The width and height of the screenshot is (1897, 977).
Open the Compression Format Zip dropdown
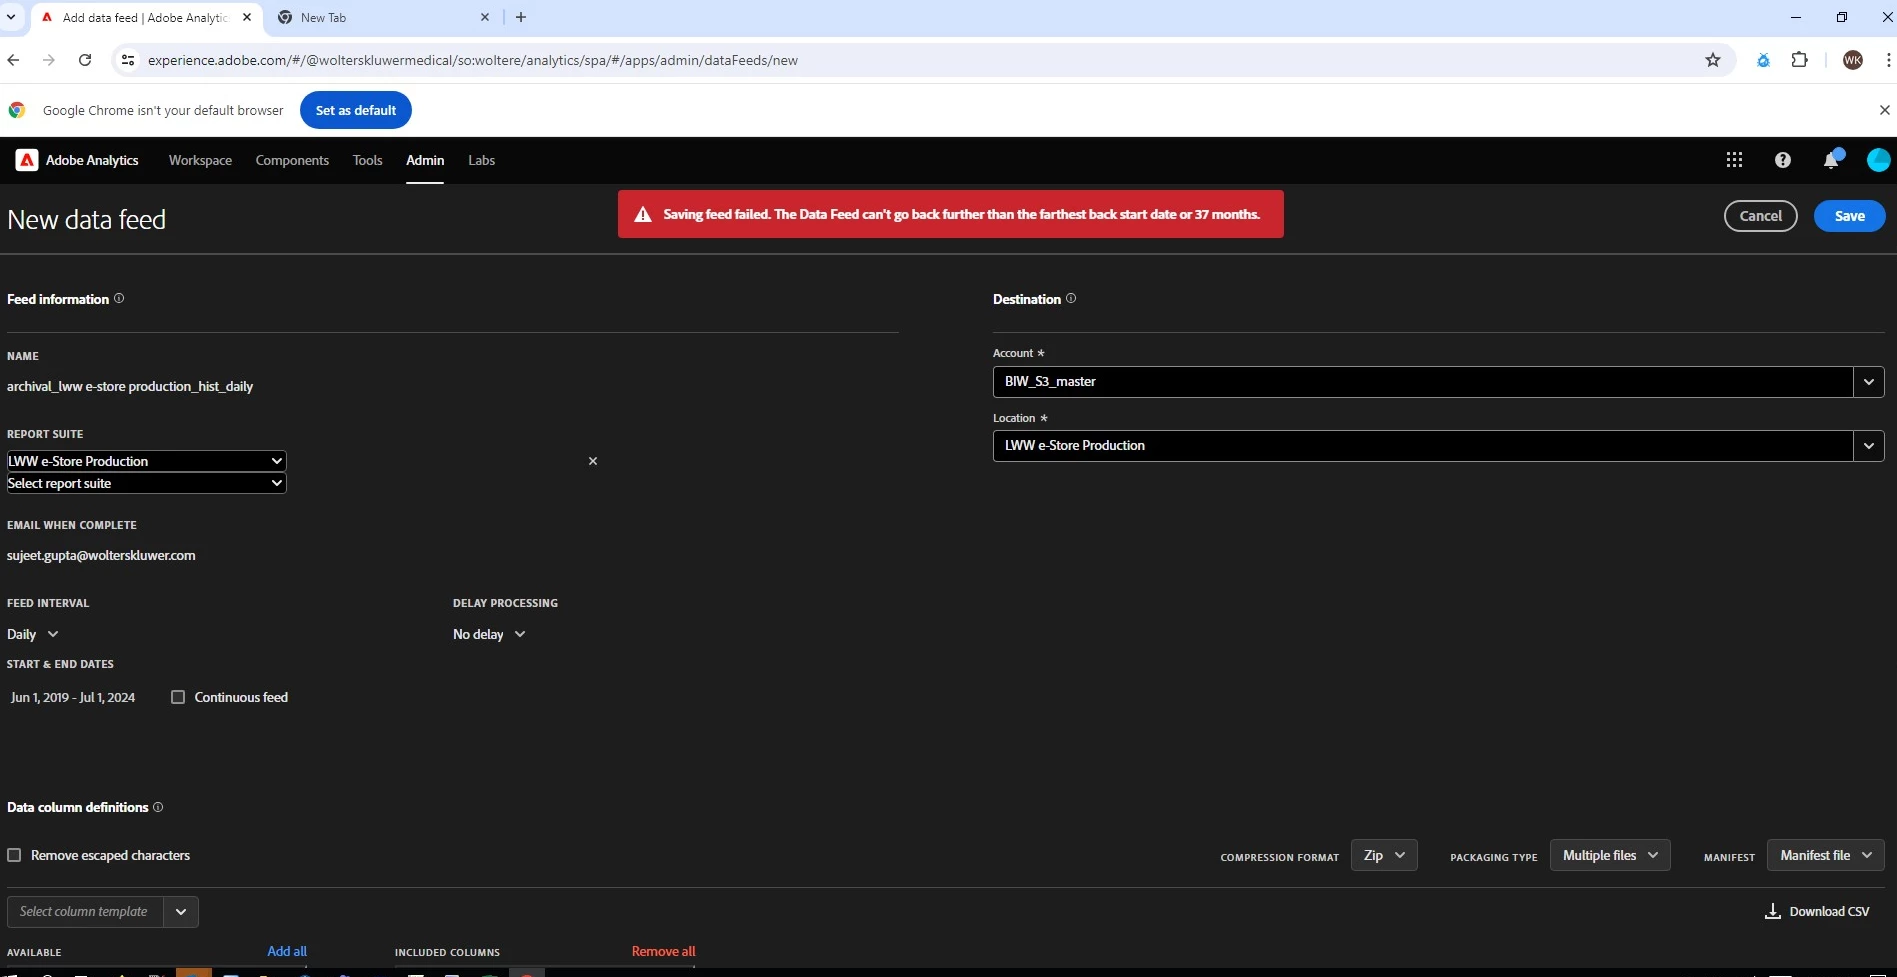pyautogui.click(x=1384, y=855)
